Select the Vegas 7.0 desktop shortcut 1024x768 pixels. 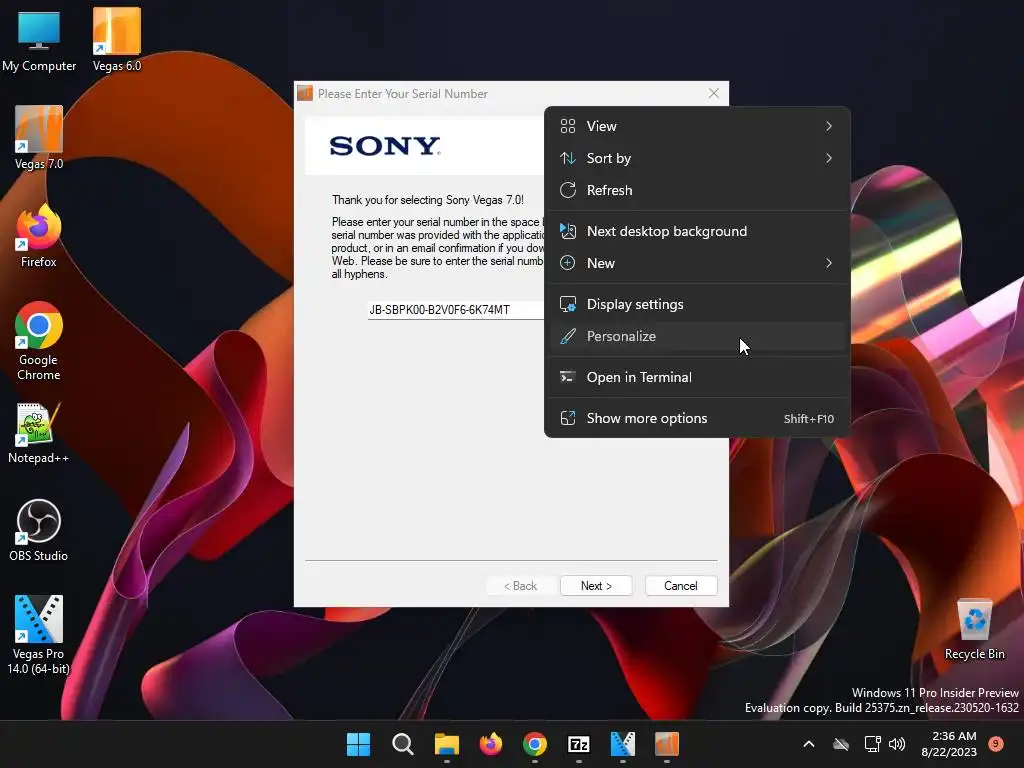coord(39,138)
